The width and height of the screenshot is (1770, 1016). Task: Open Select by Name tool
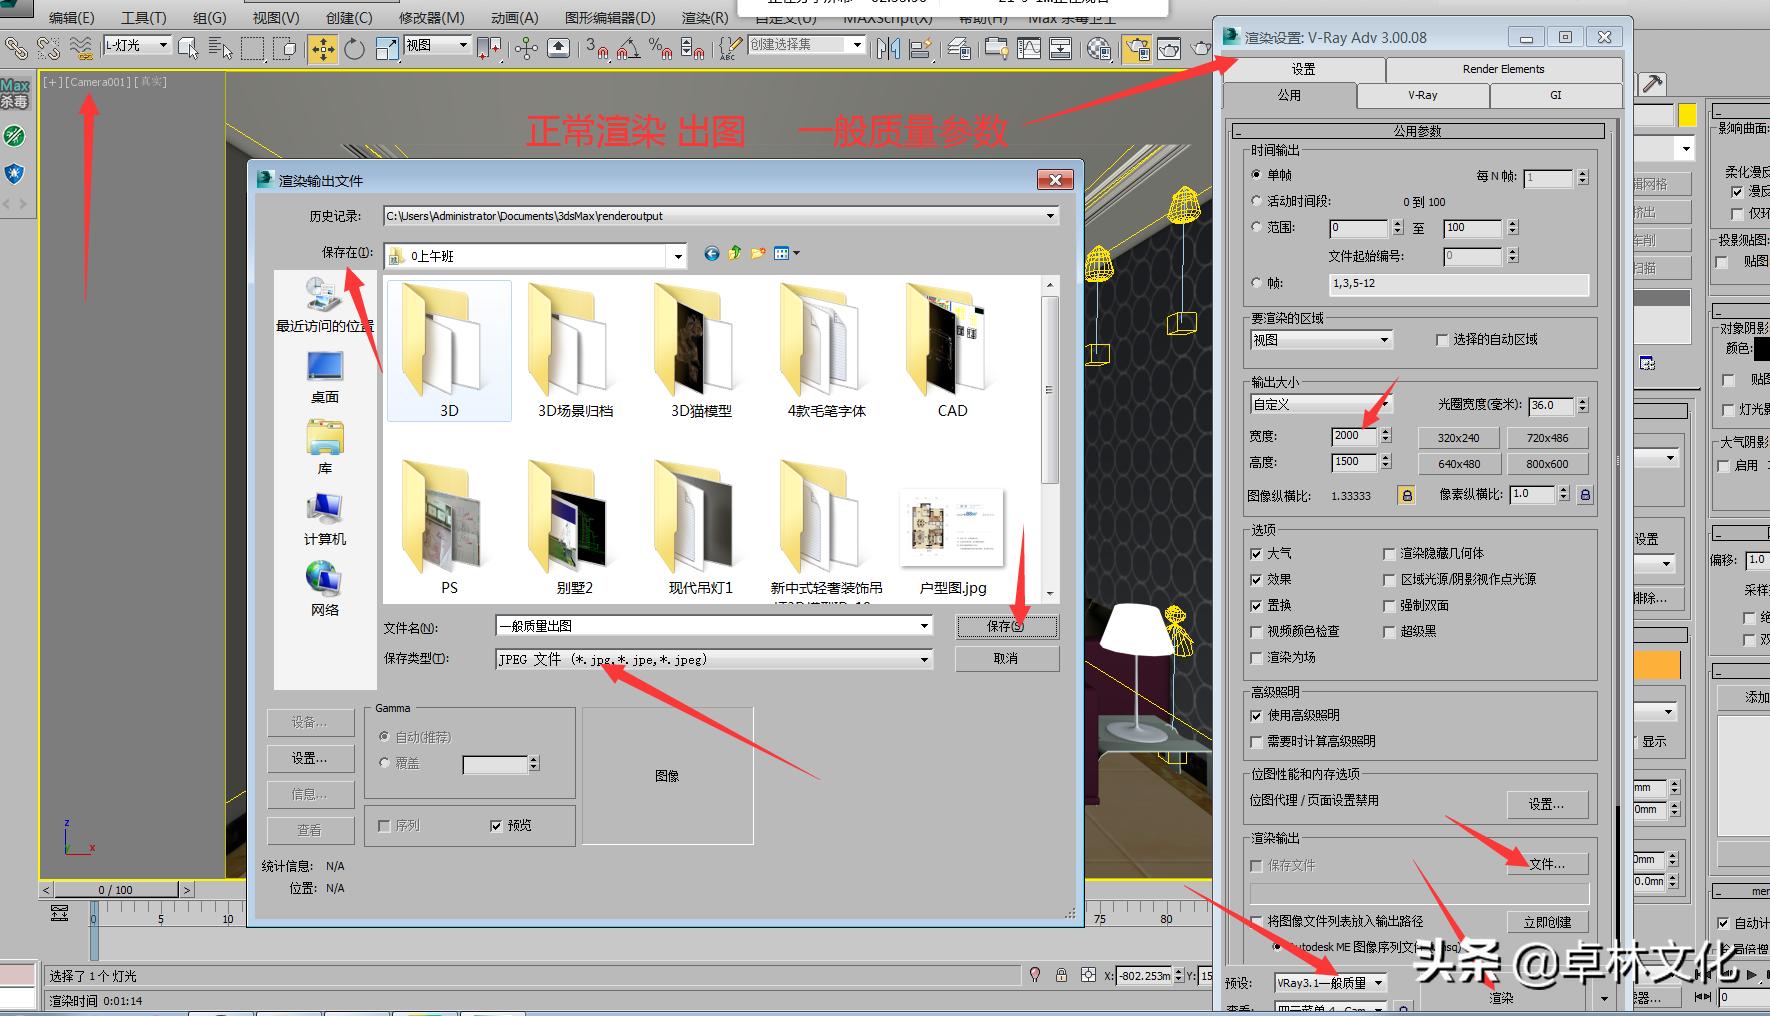221,47
